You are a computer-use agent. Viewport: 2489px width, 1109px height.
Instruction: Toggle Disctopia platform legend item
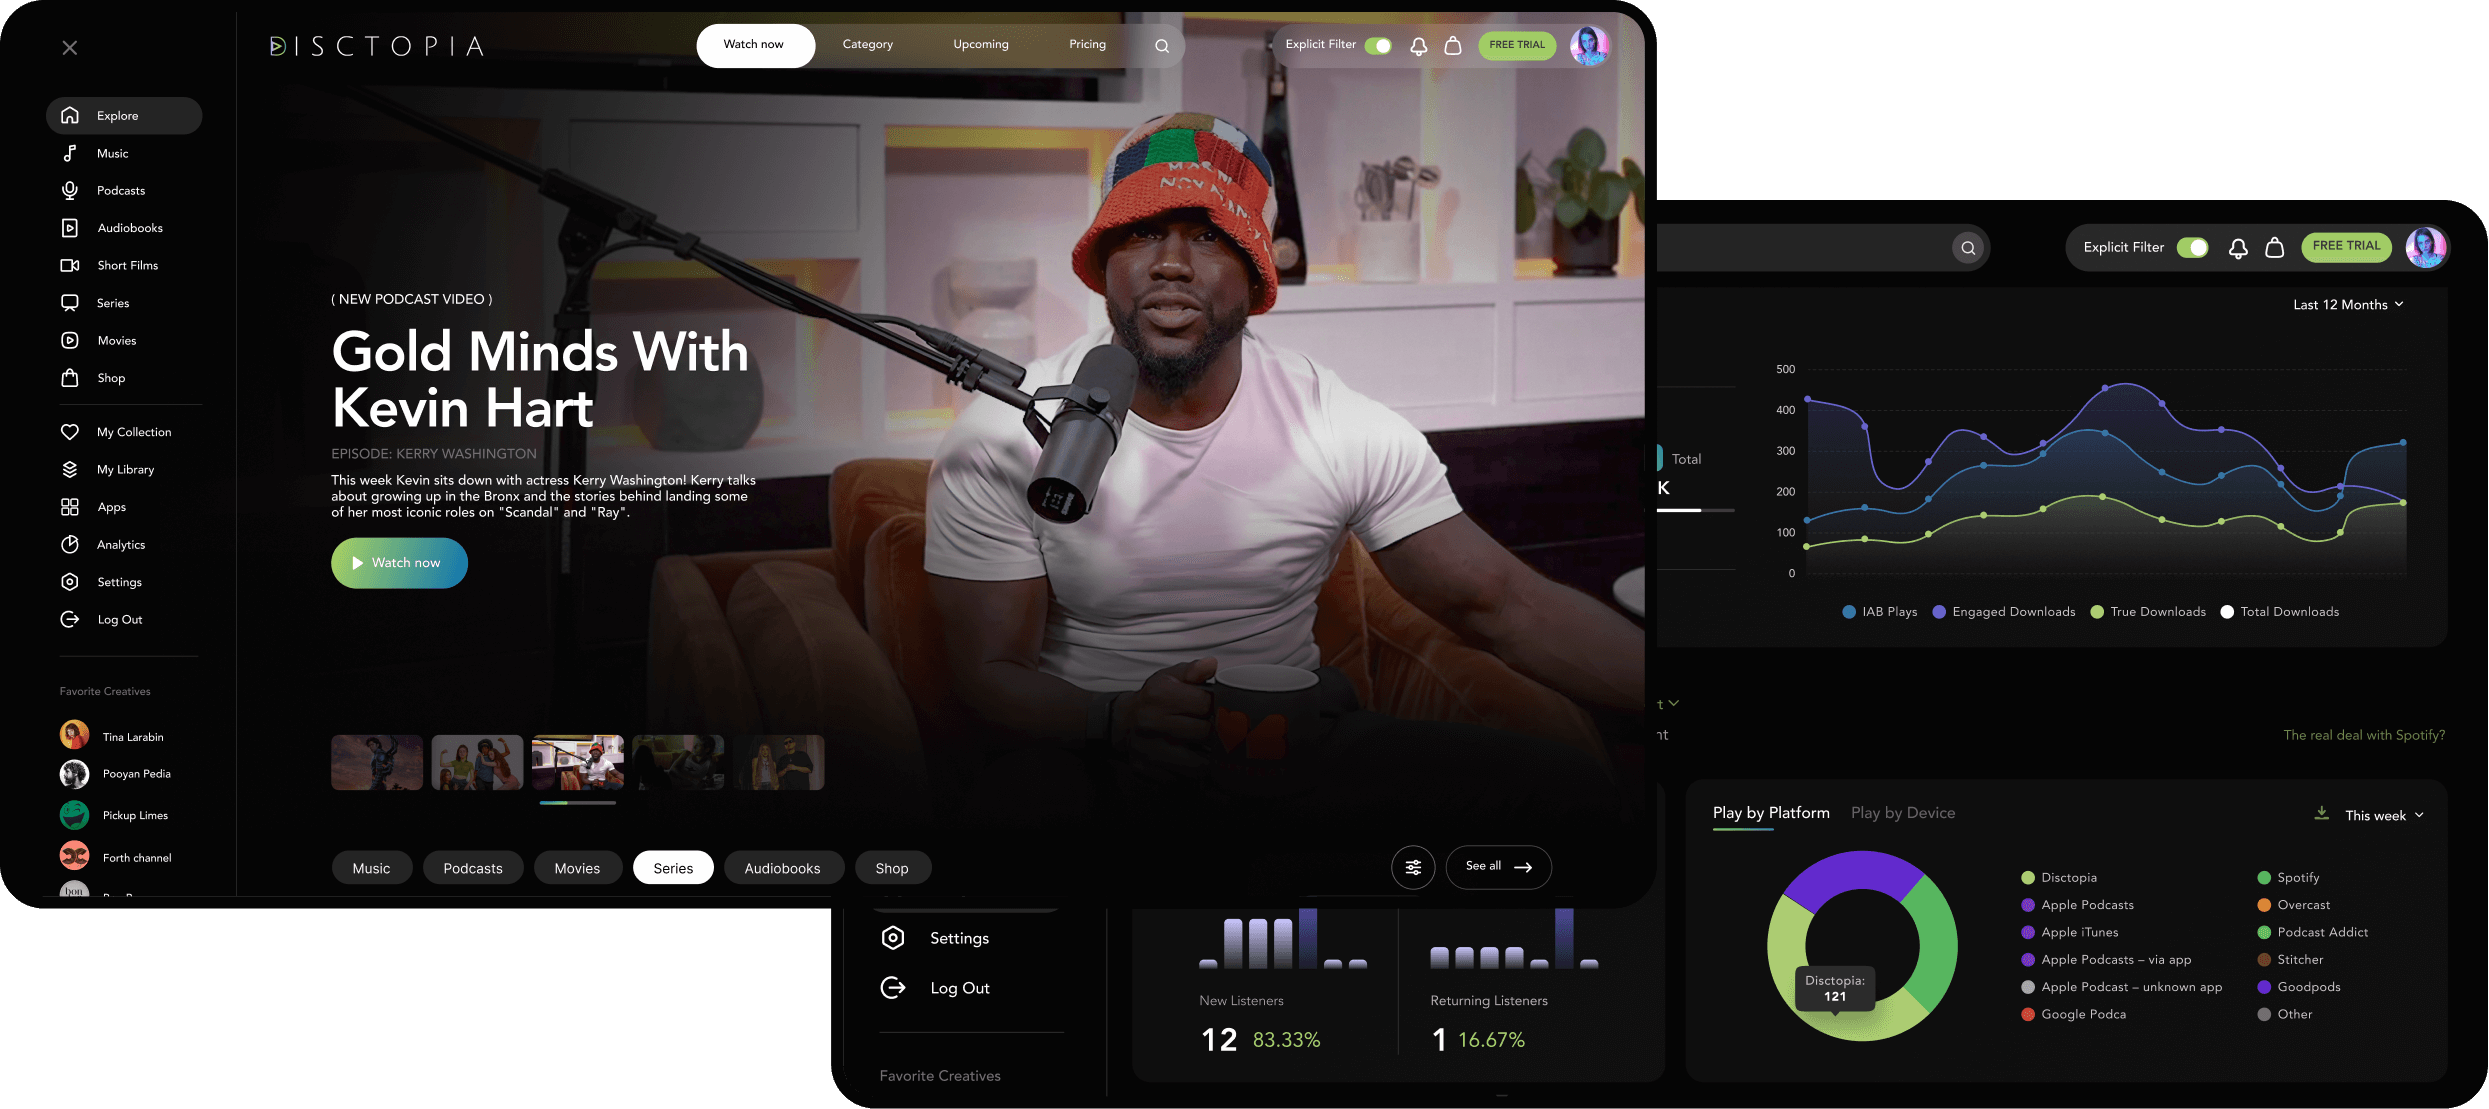pos(2058,878)
